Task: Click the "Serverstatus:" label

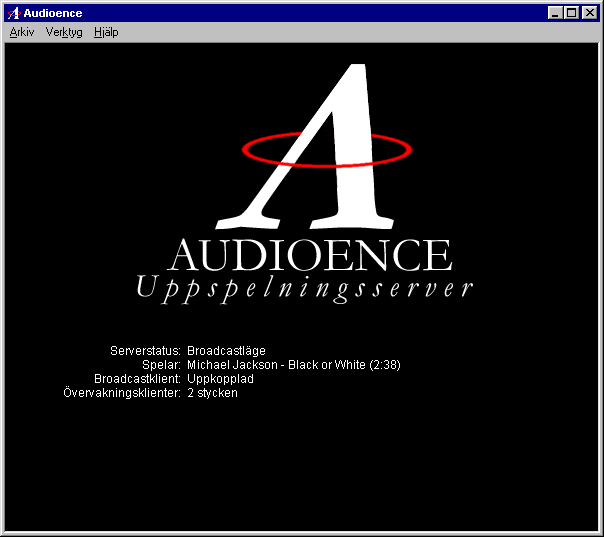Action: click(x=145, y=351)
